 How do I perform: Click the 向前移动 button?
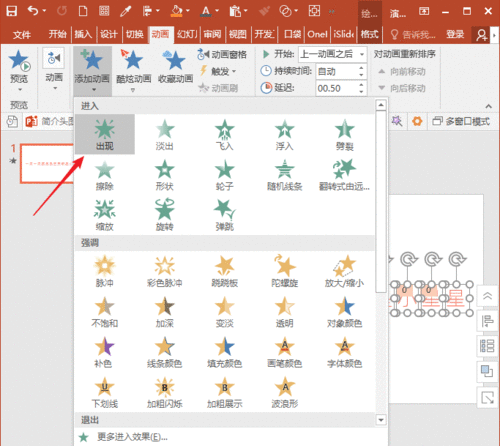pos(402,71)
